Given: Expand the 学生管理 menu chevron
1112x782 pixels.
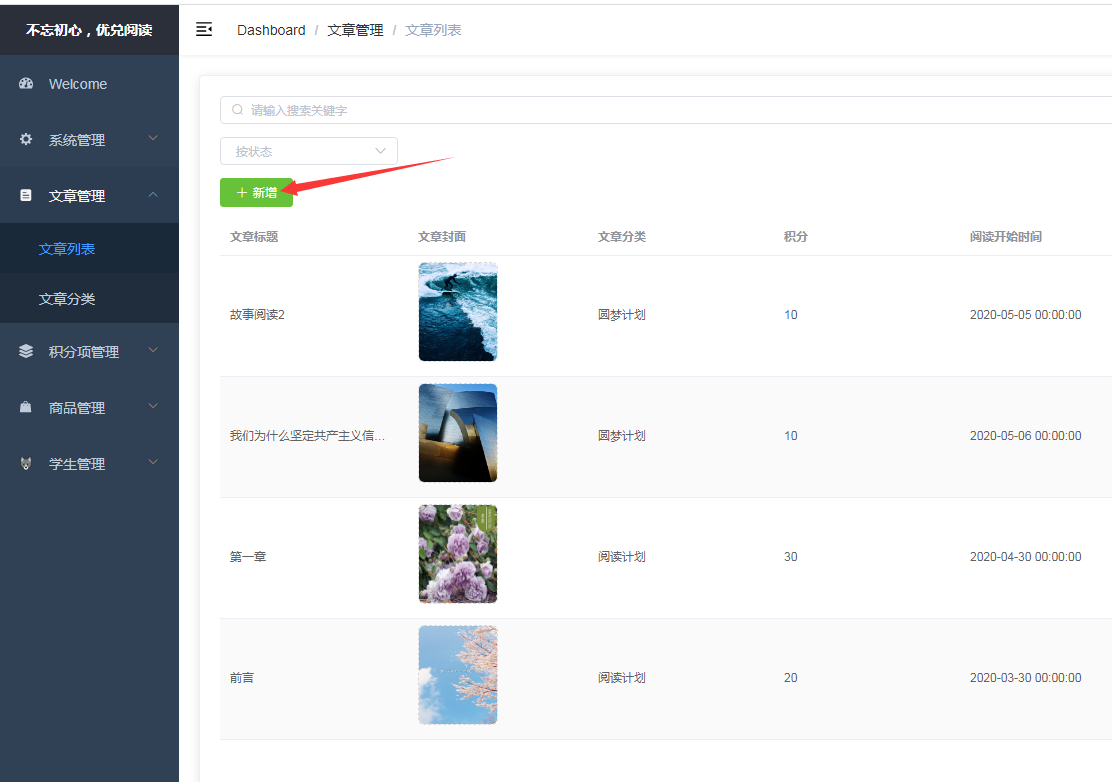Looking at the screenshot, I should 153,463.
